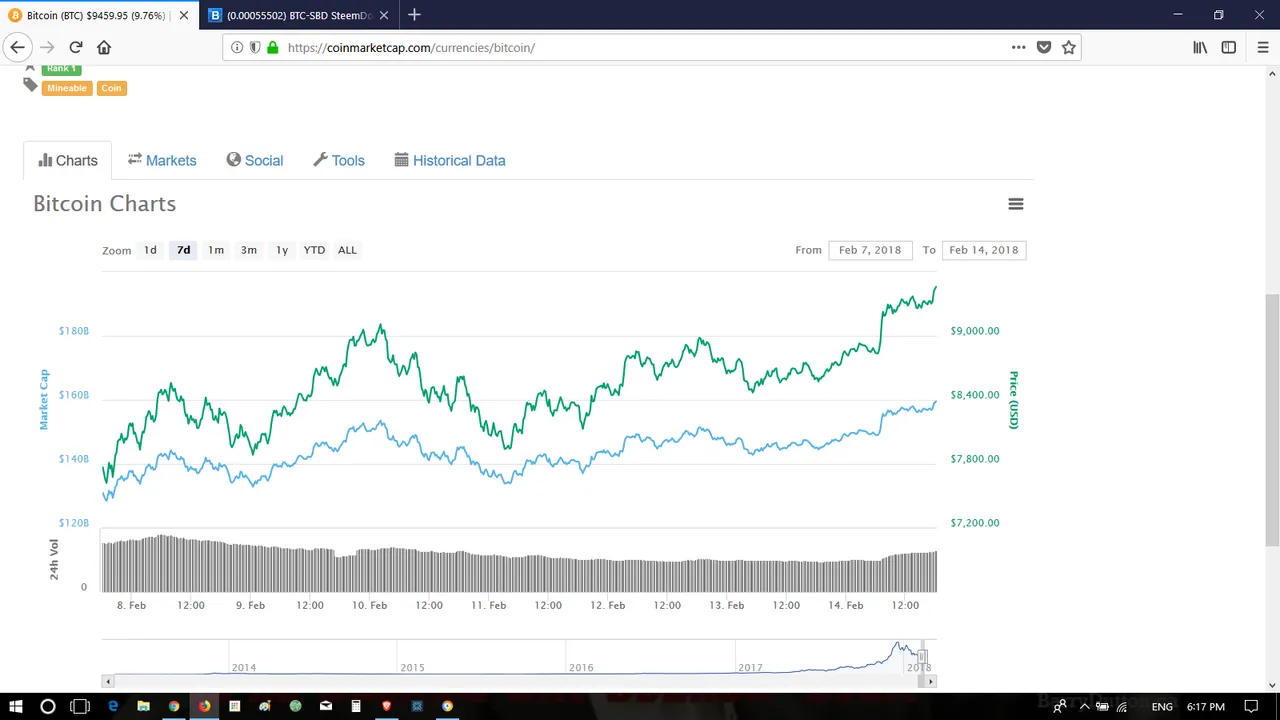The height and width of the screenshot is (720, 1280).
Task: Set chart zoom to YTD
Action: pyautogui.click(x=314, y=250)
